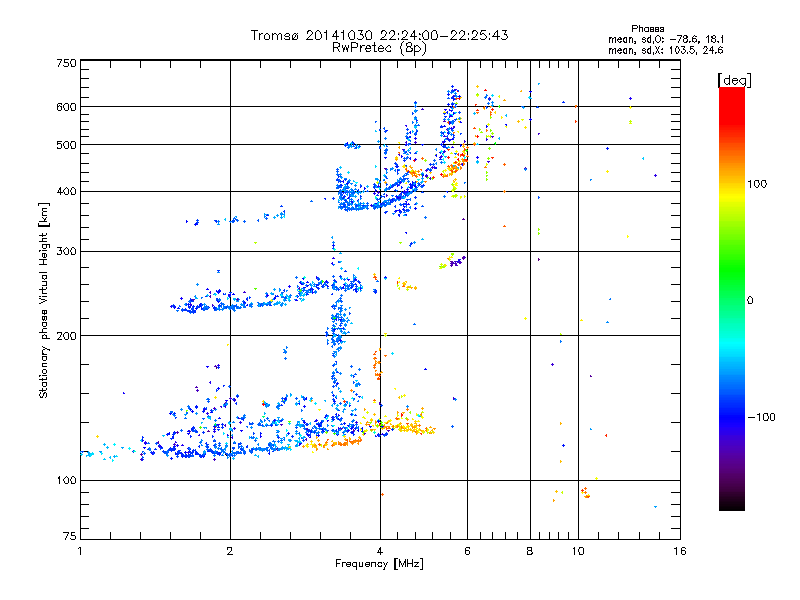Click the y-axis tick label "300"
The image size is (800, 600).
[67, 251]
